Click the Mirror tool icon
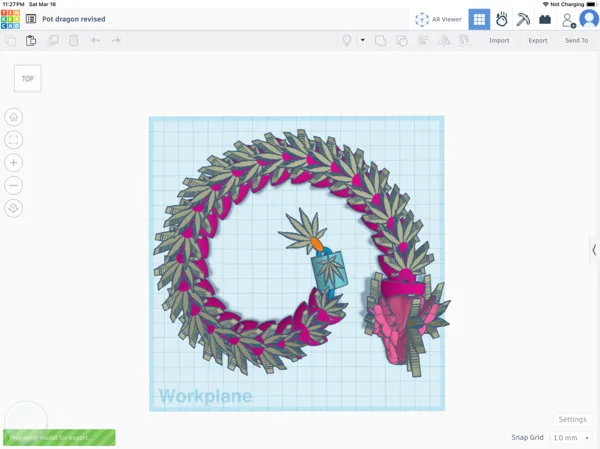This screenshot has width=600, height=449. (x=444, y=40)
